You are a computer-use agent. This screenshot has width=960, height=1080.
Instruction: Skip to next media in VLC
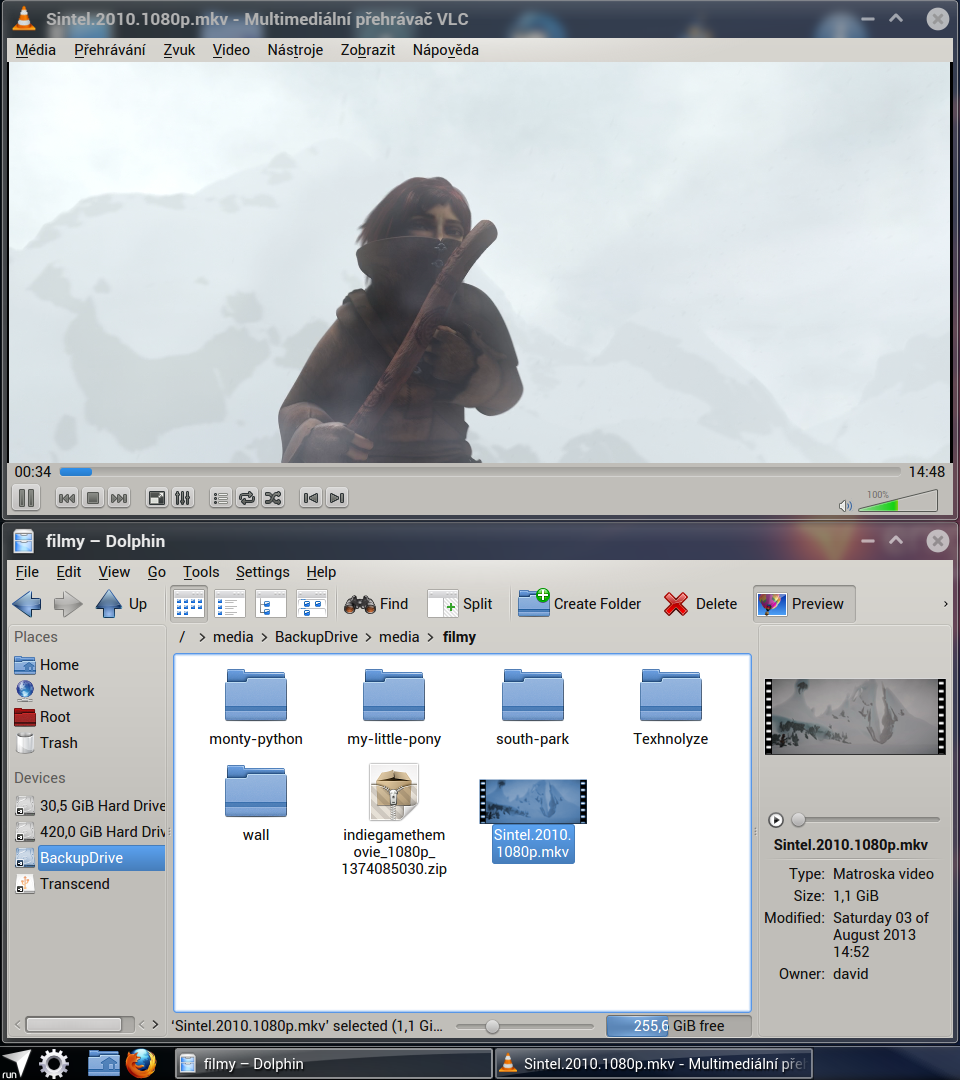click(x=119, y=498)
